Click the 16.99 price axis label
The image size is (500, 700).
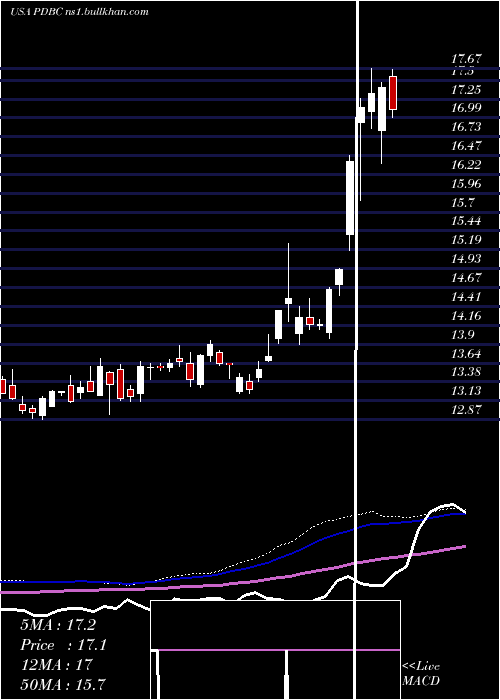[466, 108]
